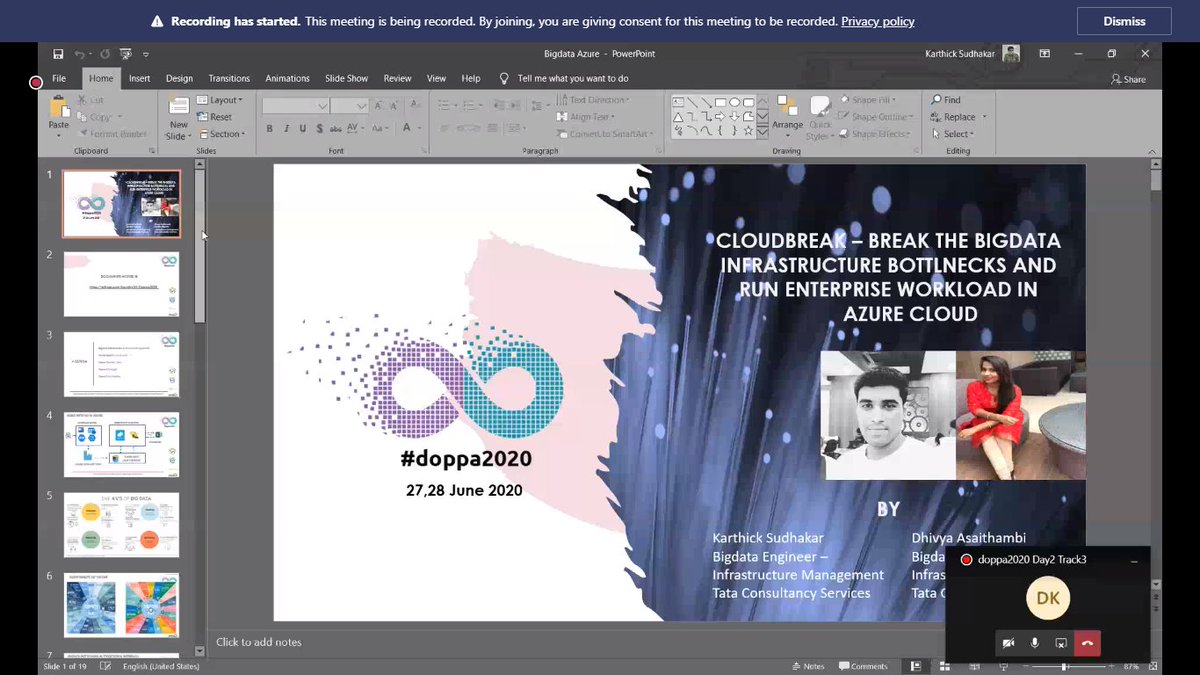Open the font name combo box
Screen dimensions: 1200x675
pyautogui.click(x=295, y=105)
